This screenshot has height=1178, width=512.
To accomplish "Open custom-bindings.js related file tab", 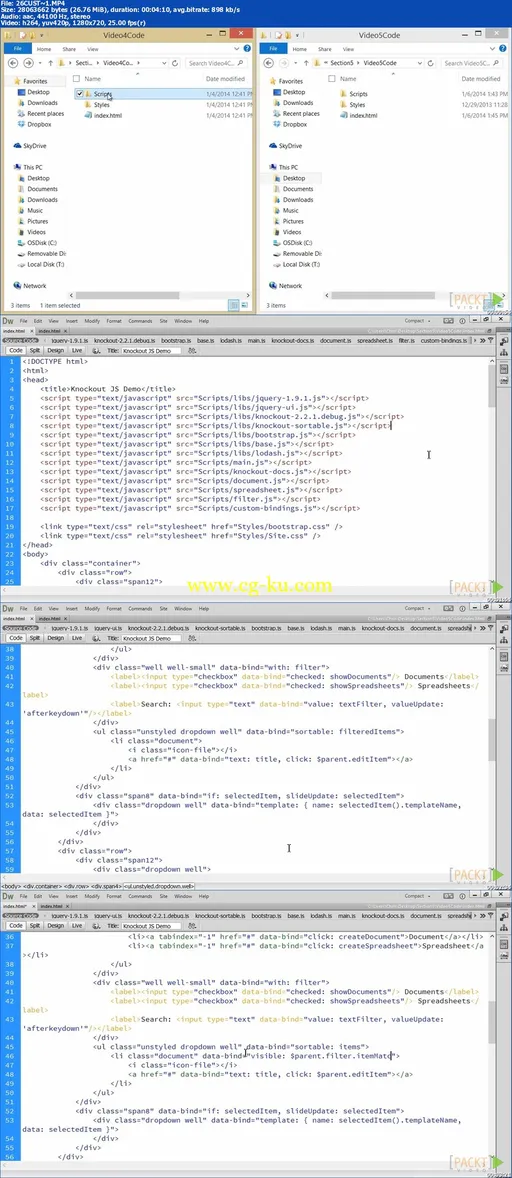I will tap(444, 340).
